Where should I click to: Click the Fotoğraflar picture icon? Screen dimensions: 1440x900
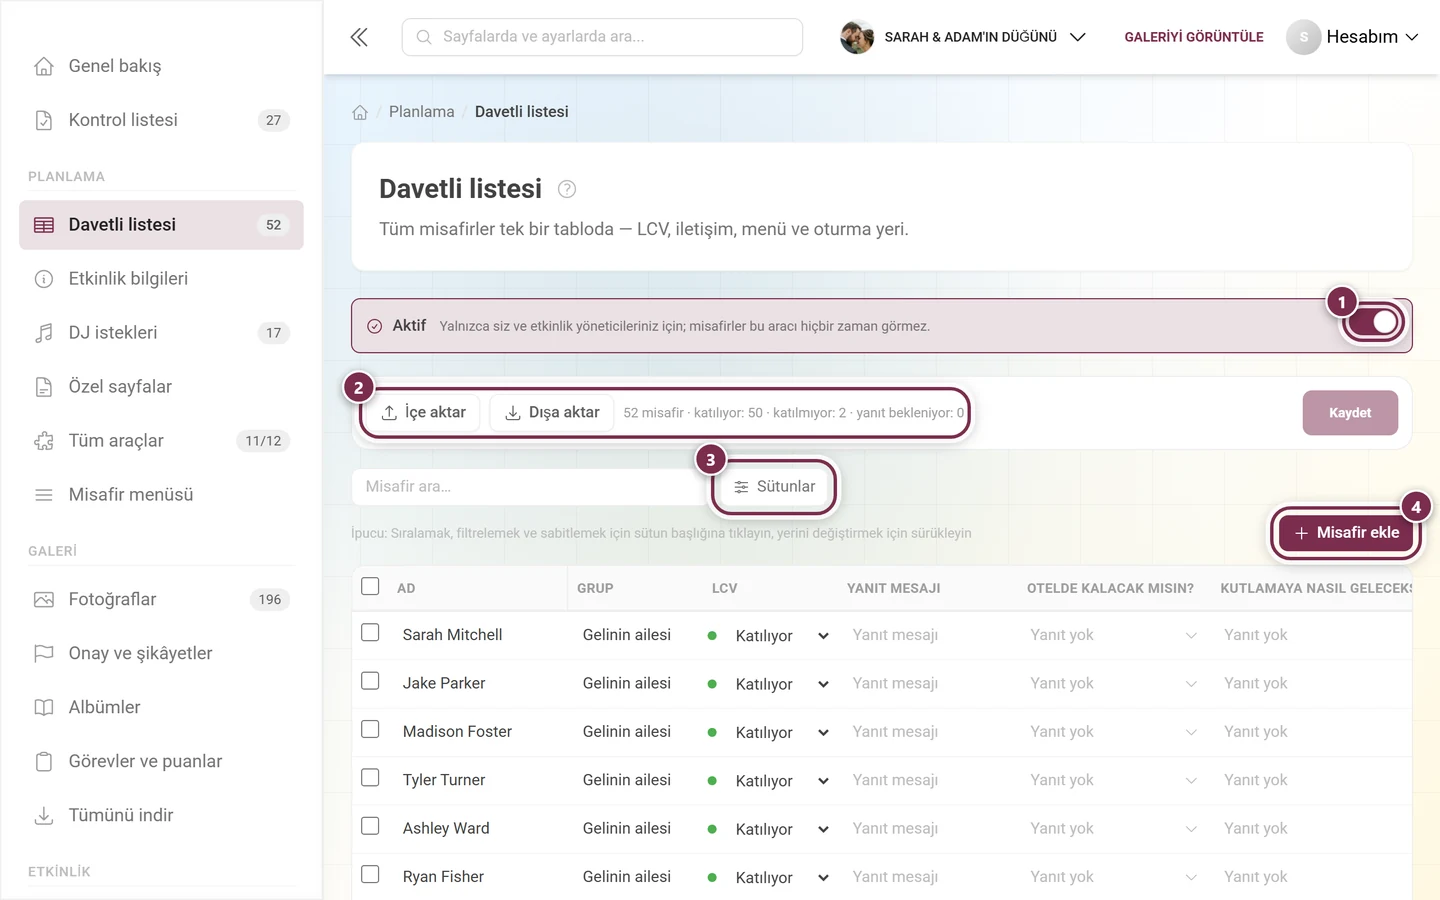coord(44,600)
